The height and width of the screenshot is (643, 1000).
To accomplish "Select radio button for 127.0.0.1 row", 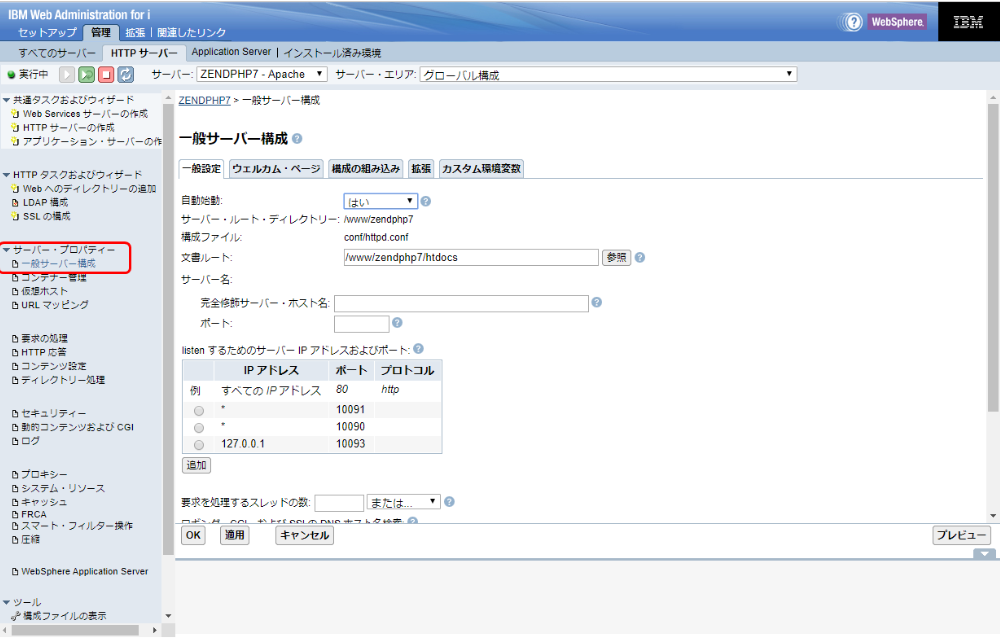I will pyautogui.click(x=199, y=445).
